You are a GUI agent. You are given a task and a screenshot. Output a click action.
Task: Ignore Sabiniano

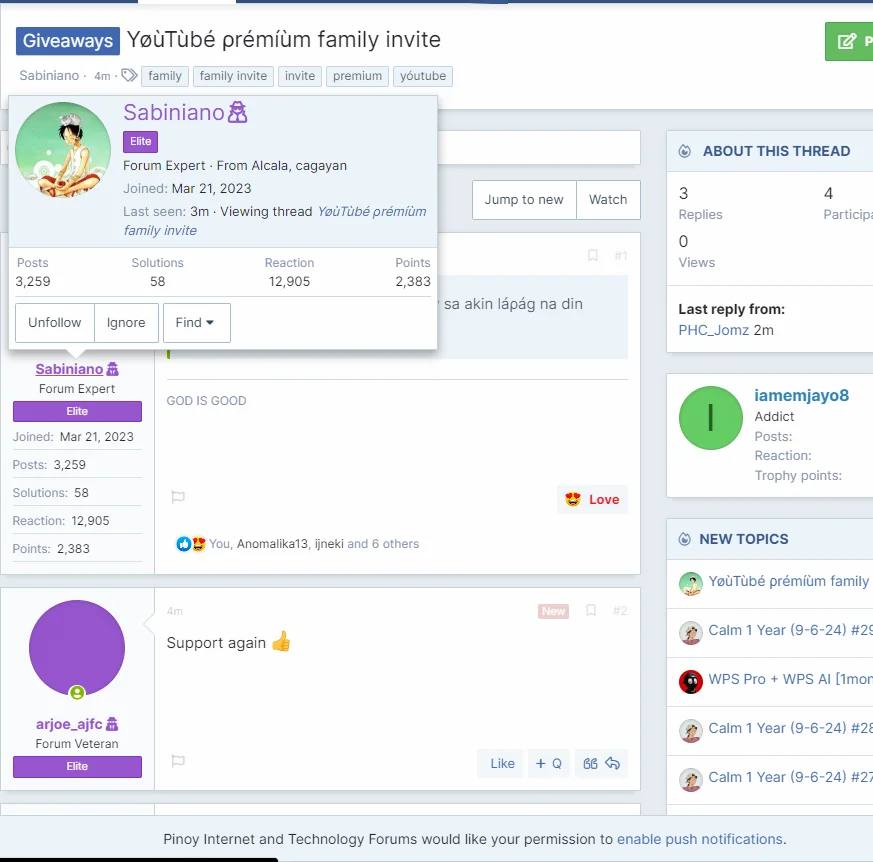(x=126, y=323)
